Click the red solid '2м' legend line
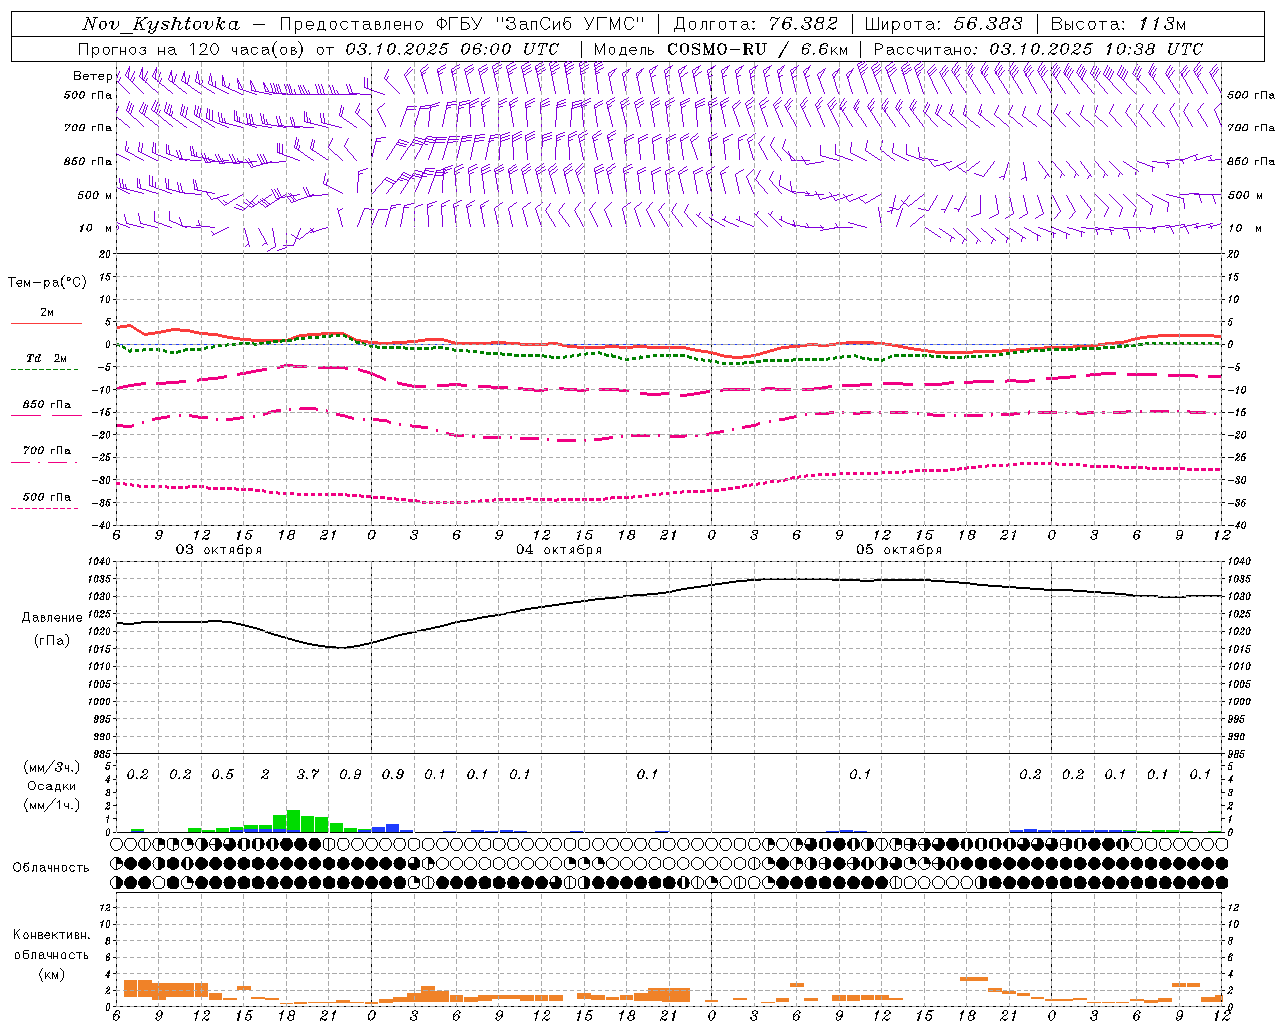 [46, 324]
